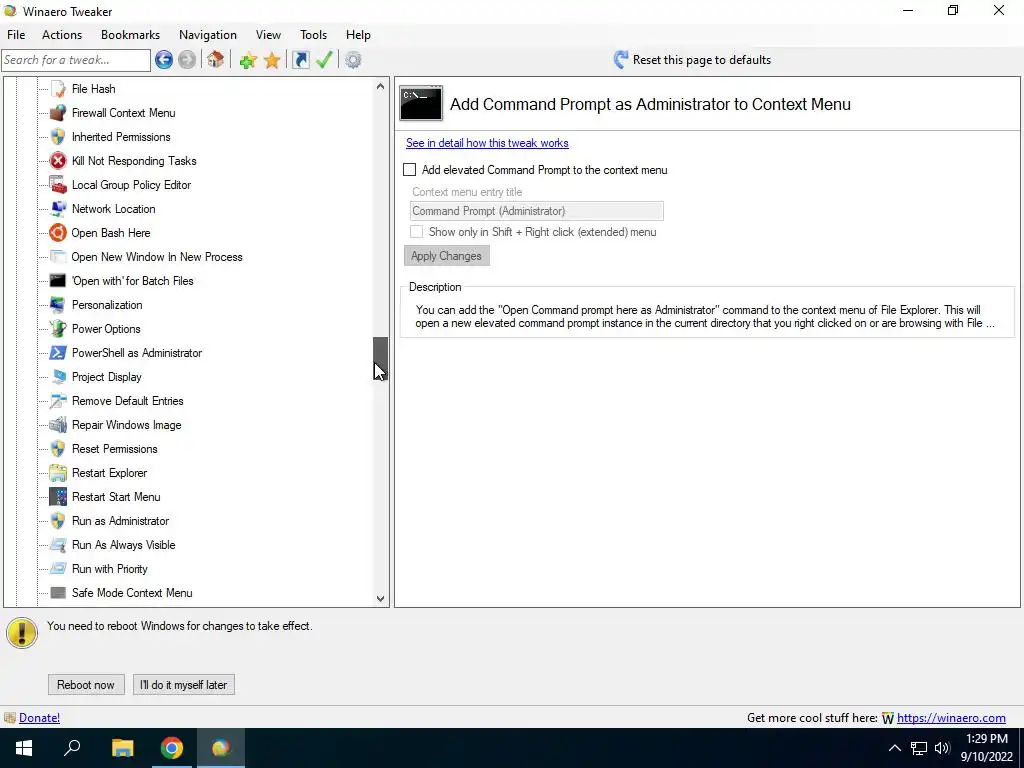The image size is (1024, 768).
Task: Click the volume speaker tray icon
Action: pos(942,748)
